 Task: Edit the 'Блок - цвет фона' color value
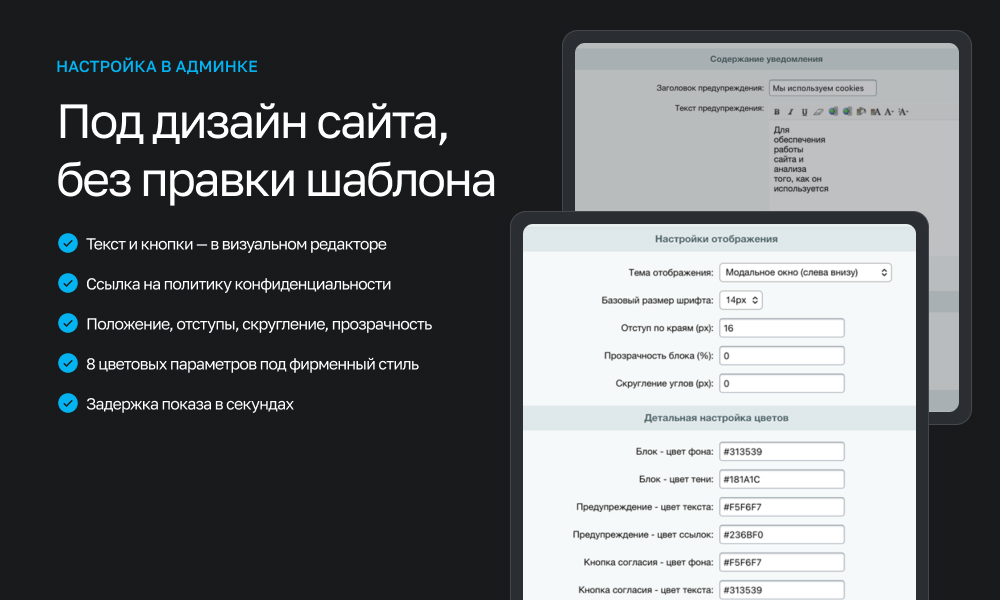coord(782,451)
